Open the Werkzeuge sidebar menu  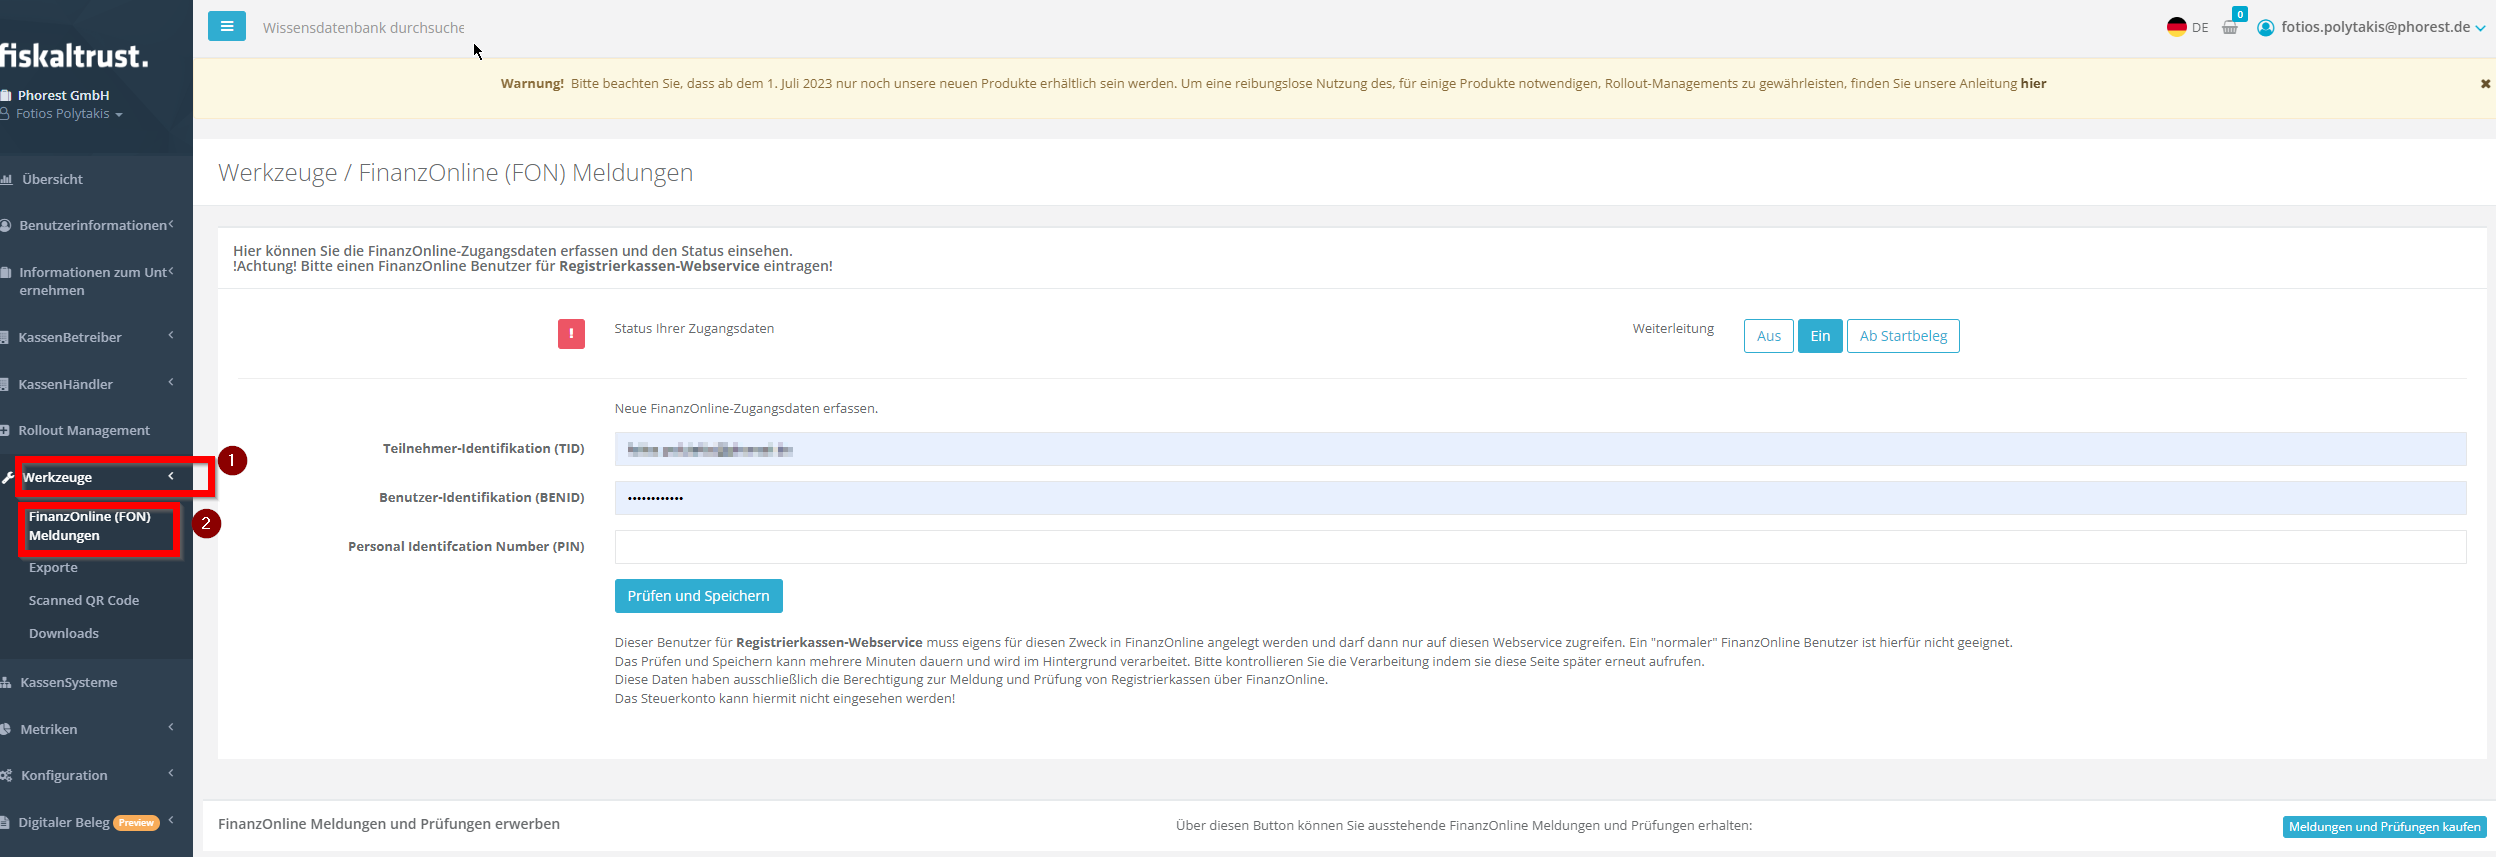(57, 478)
